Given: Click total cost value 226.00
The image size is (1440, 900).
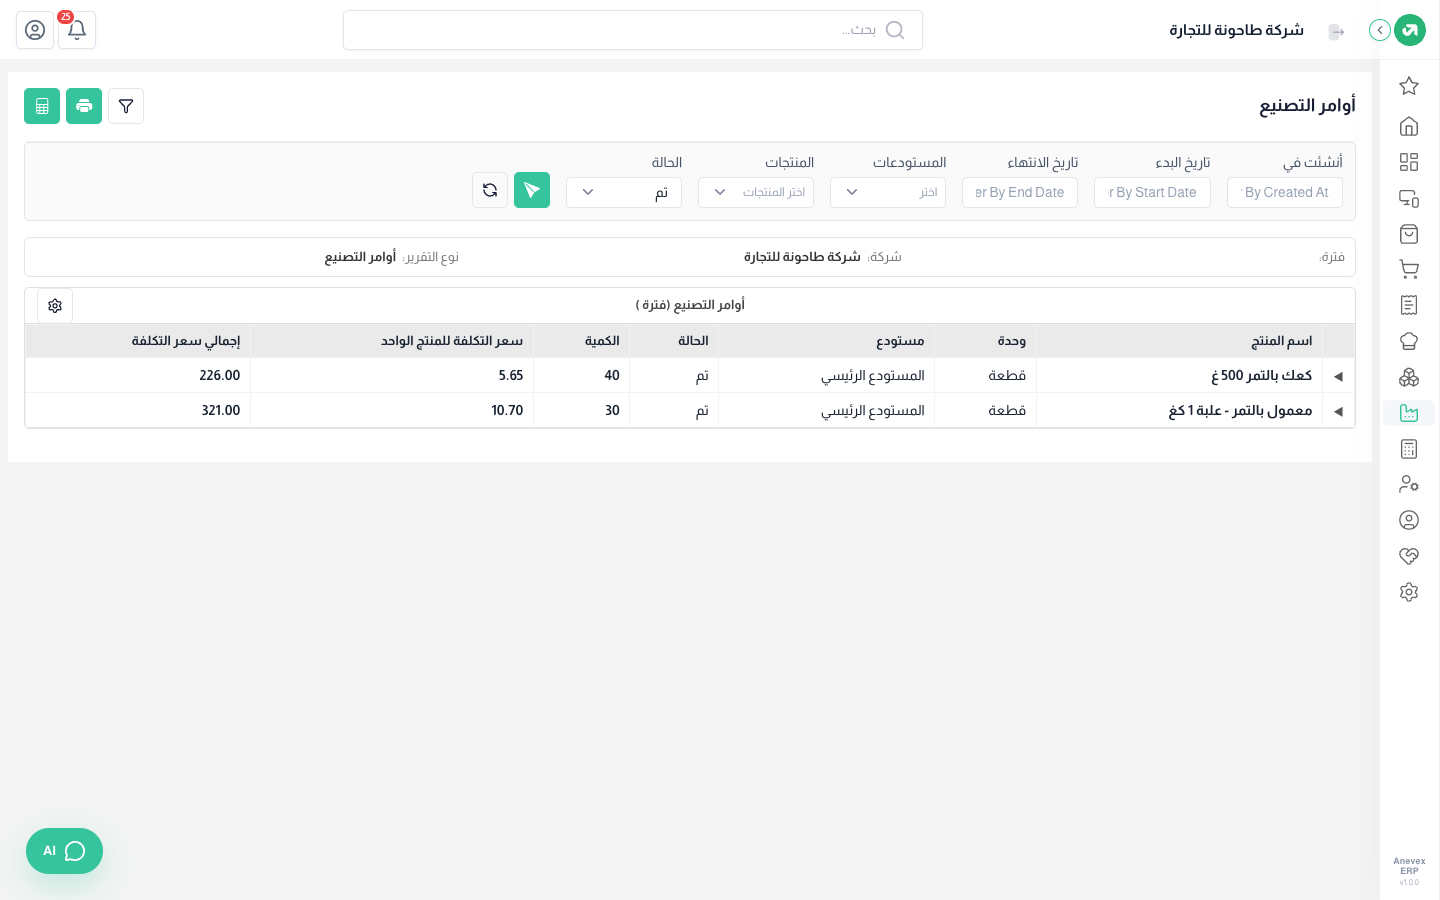Looking at the screenshot, I should click(x=220, y=376).
